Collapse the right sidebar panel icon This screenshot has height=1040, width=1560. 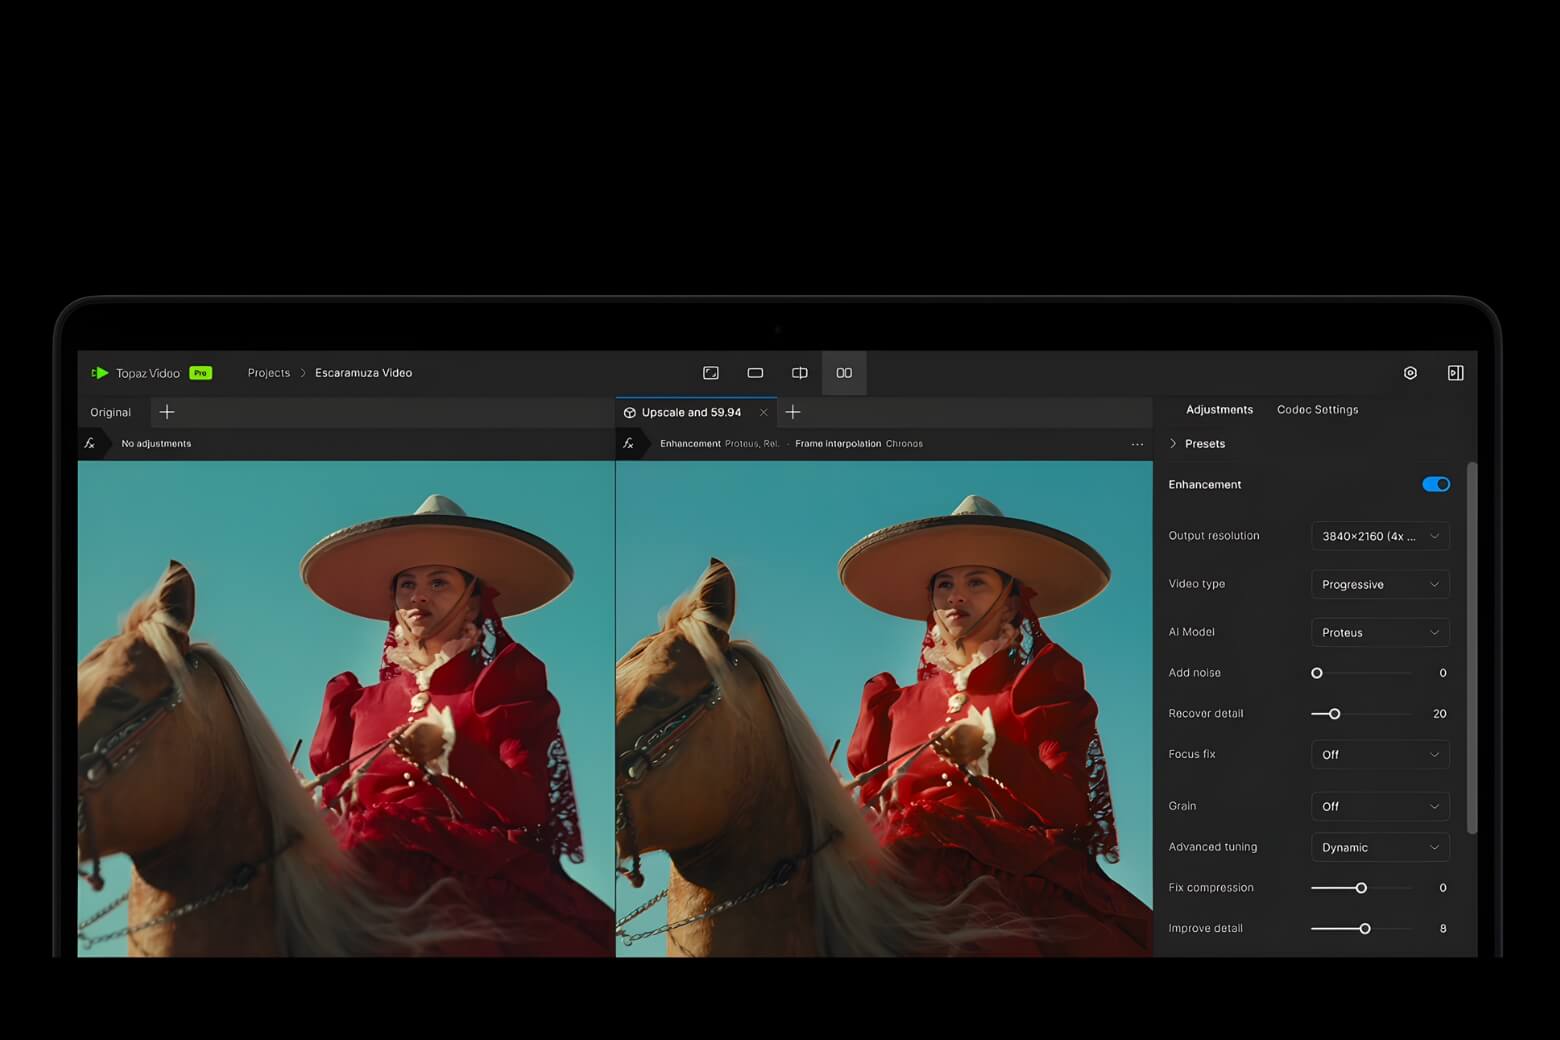1455,373
